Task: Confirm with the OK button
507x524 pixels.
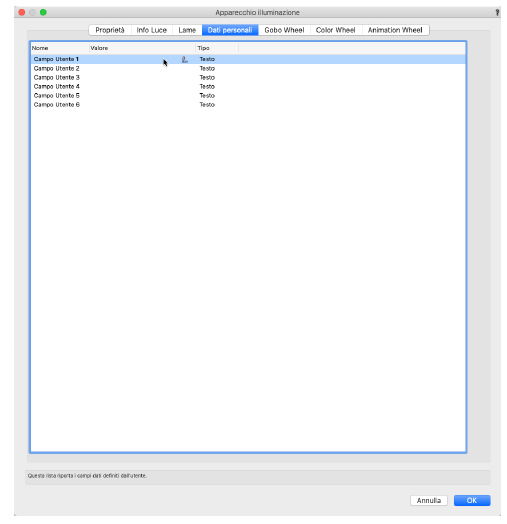Action: [x=472, y=500]
